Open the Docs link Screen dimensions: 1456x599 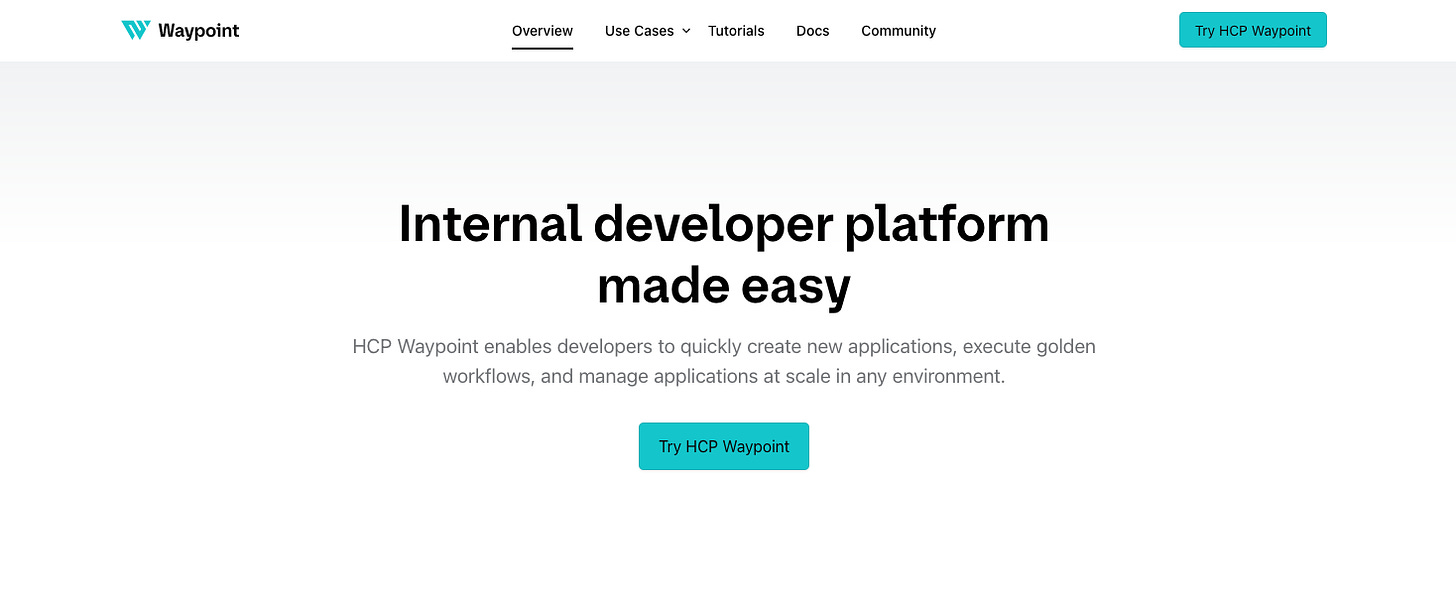click(x=813, y=31)
